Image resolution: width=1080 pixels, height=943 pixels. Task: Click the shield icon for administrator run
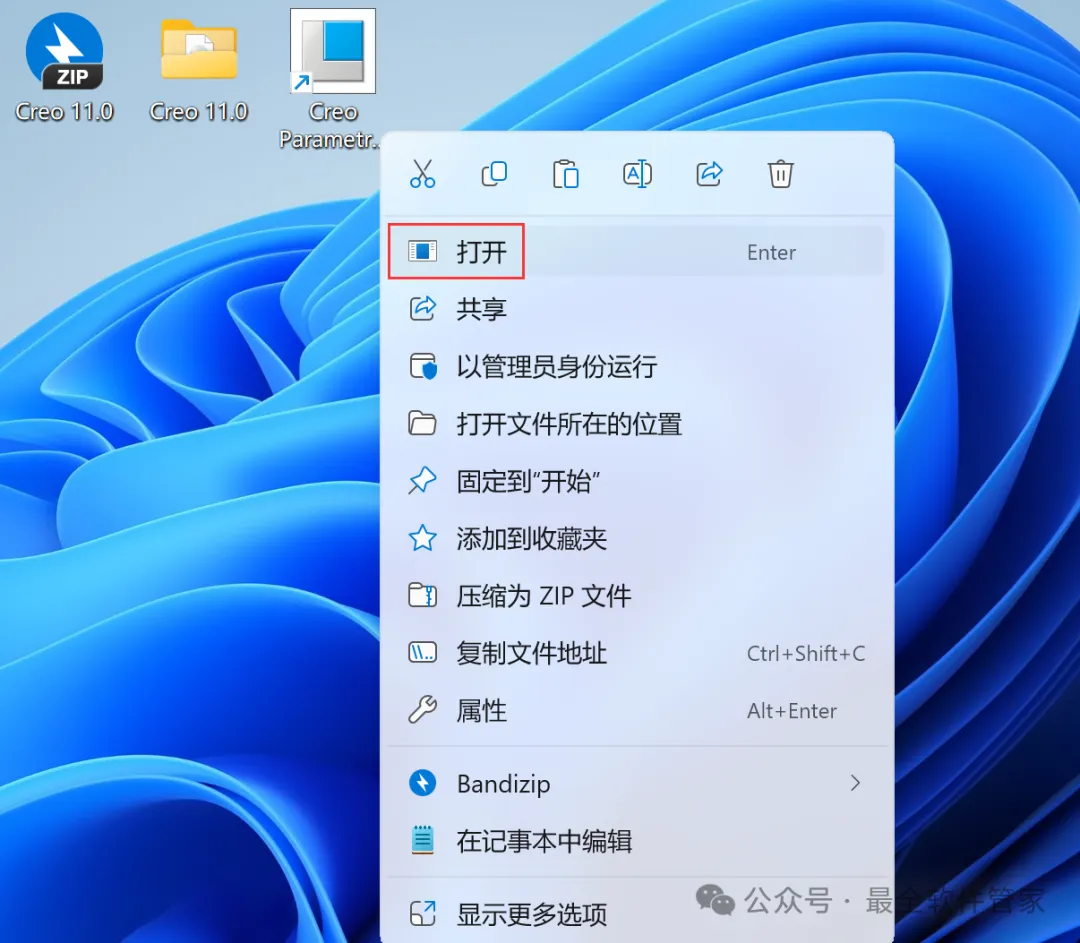tap(422, 366)
